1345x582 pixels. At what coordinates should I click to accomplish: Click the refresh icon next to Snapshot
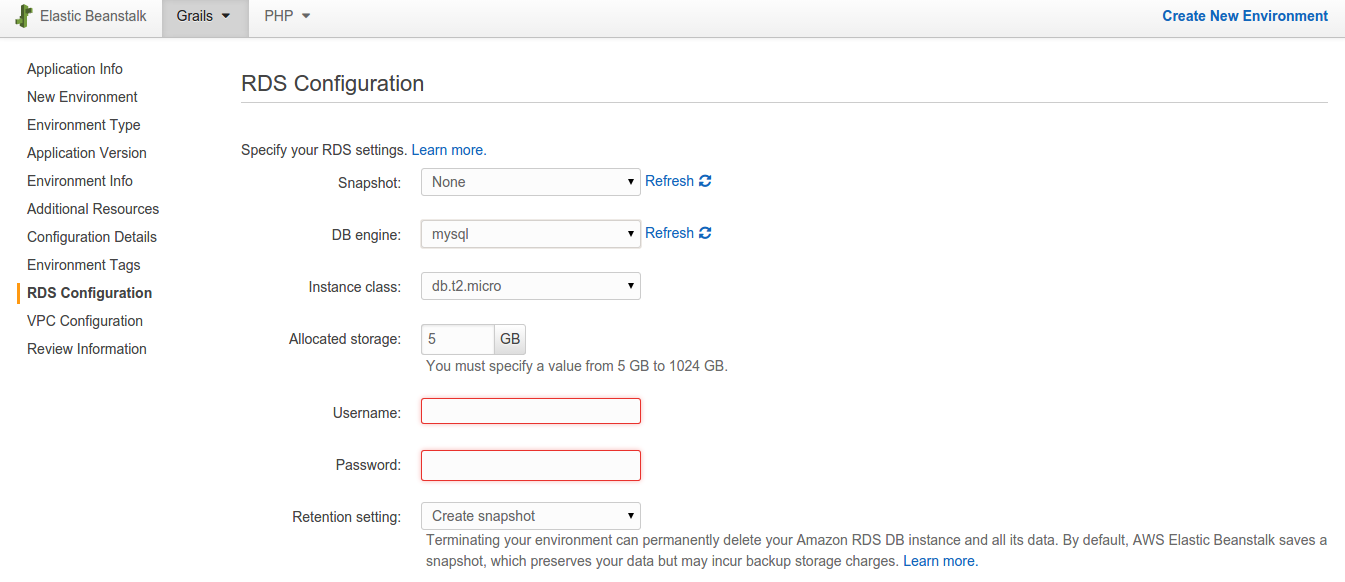(705, 181)
